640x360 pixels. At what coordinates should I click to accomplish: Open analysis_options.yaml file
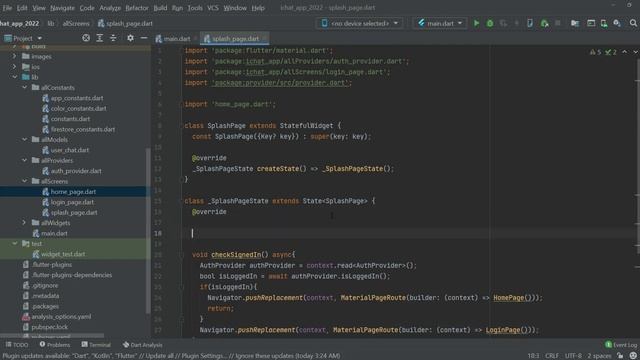click(x=61, y=316)
